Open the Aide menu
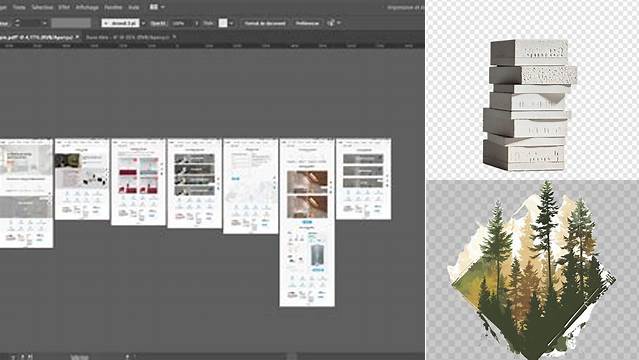This screenshot has width=639, height=360. (134, 7)
